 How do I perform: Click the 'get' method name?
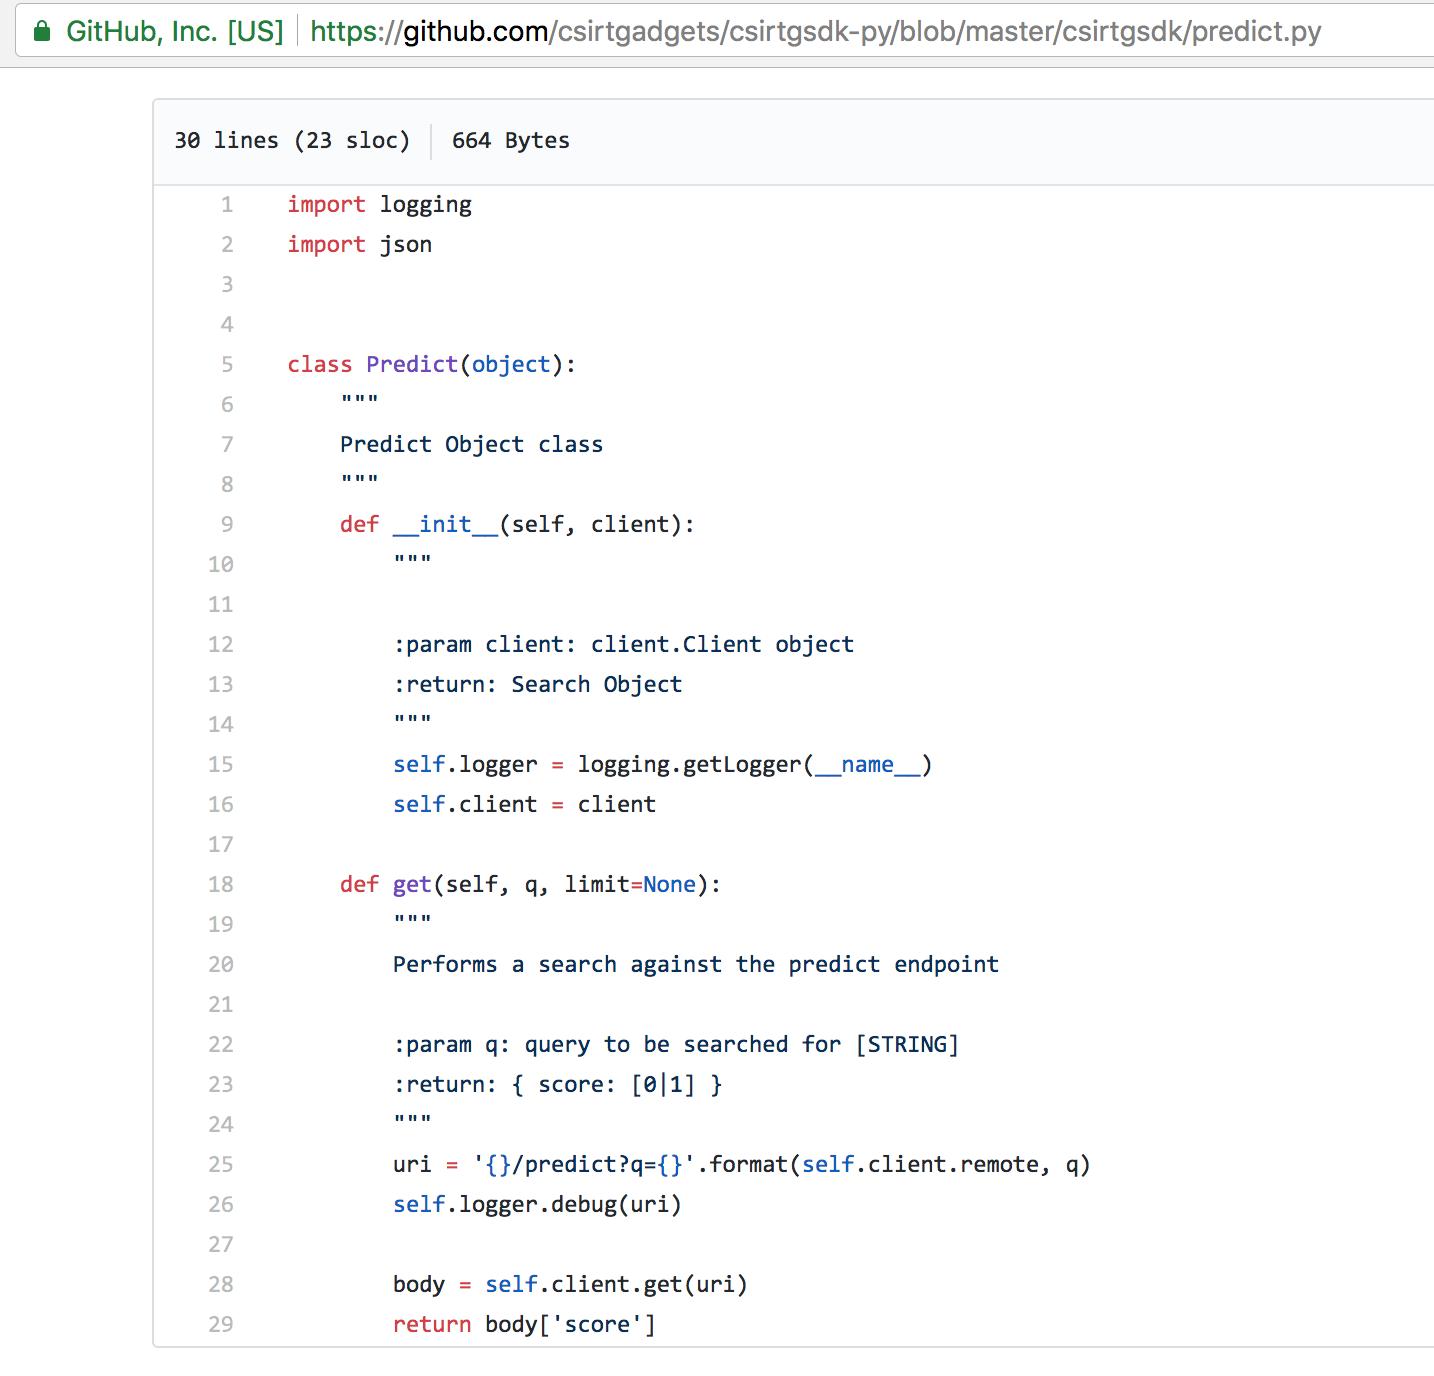[x=412, y=885]
